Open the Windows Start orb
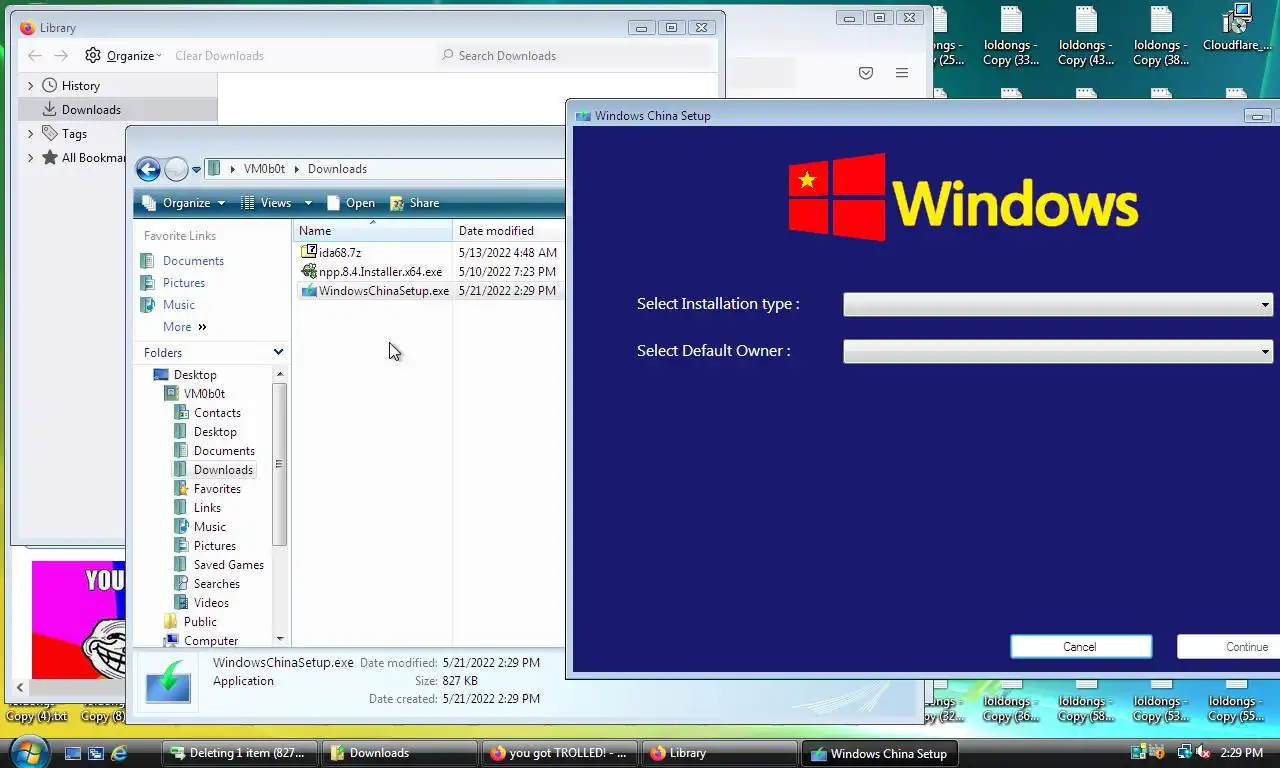1280x768 pixels. pos(28,753)
